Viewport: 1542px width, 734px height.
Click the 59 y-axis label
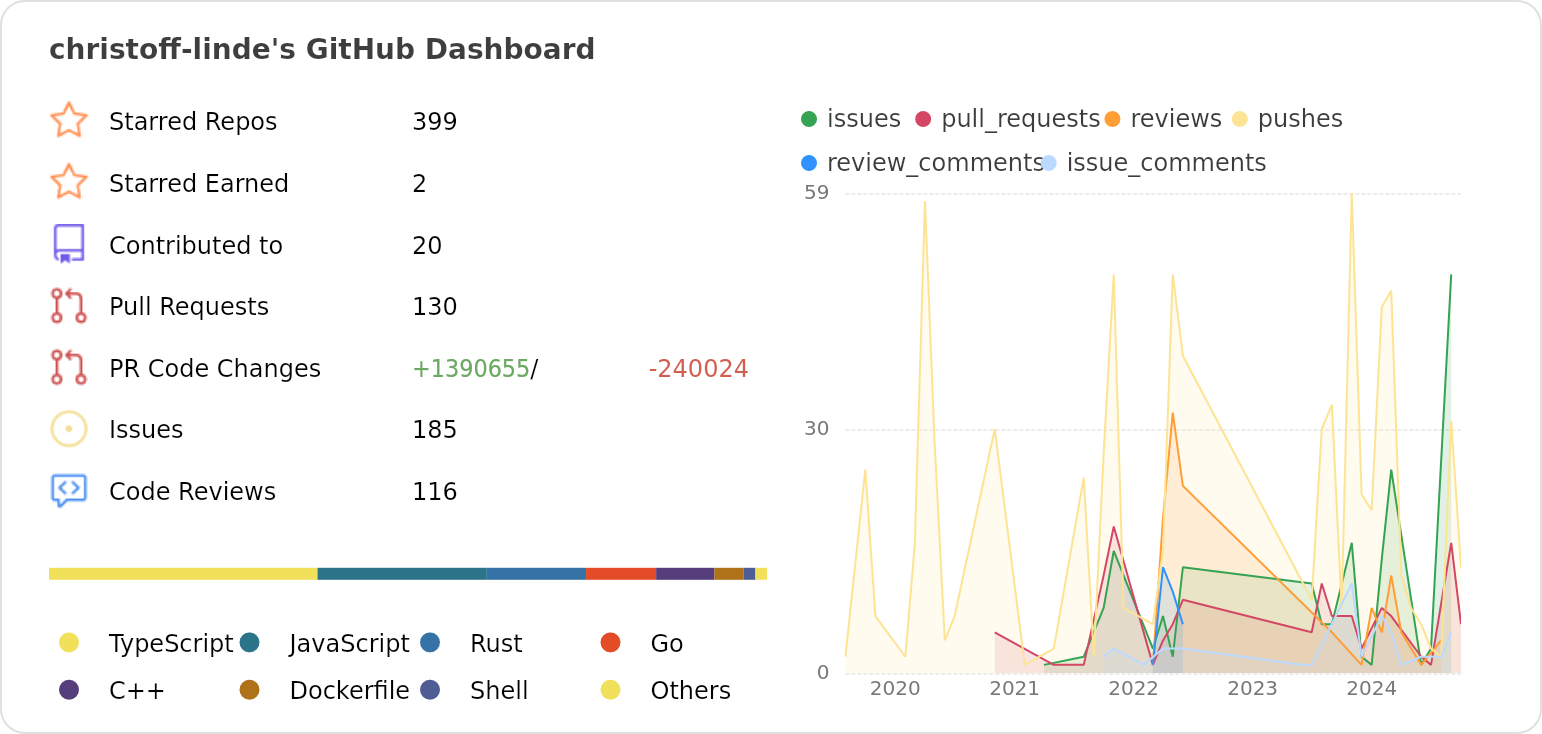[817, 193]
